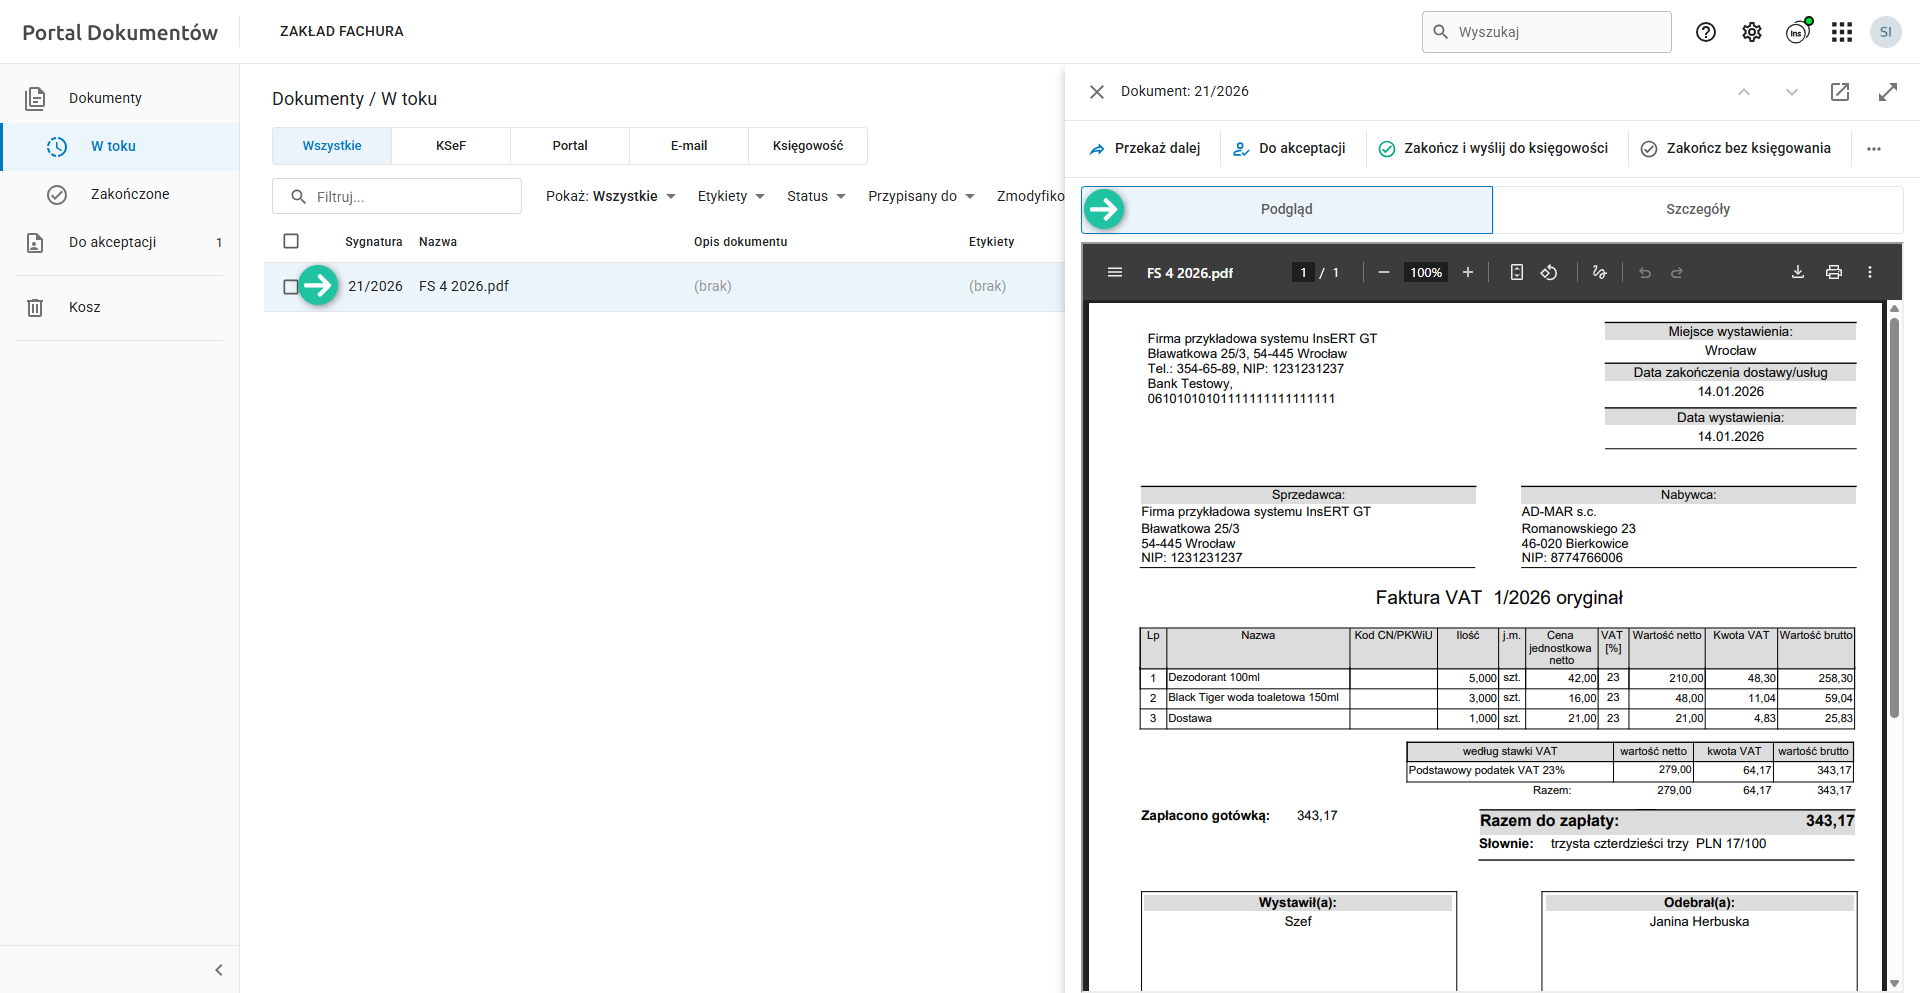The height and width of the screenshot is (993, 1920).
Task: Open the Status filter dropdown
Action: (816, 196)
